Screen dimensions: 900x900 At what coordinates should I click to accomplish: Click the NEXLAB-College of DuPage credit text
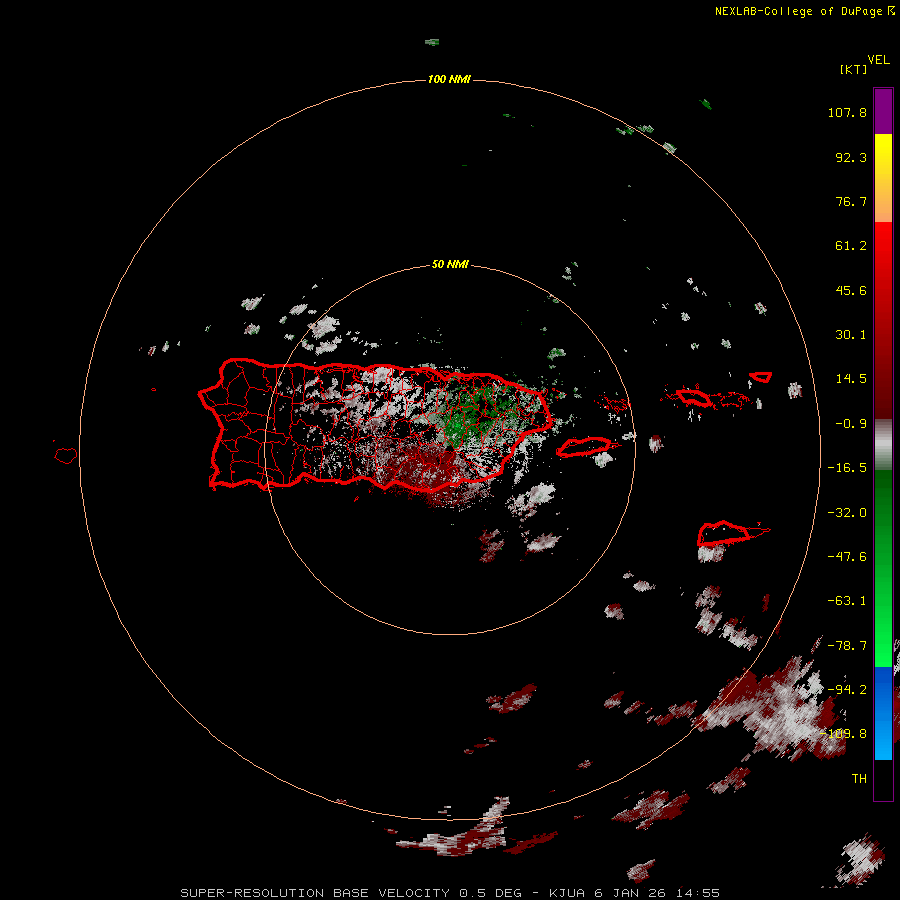805,11
